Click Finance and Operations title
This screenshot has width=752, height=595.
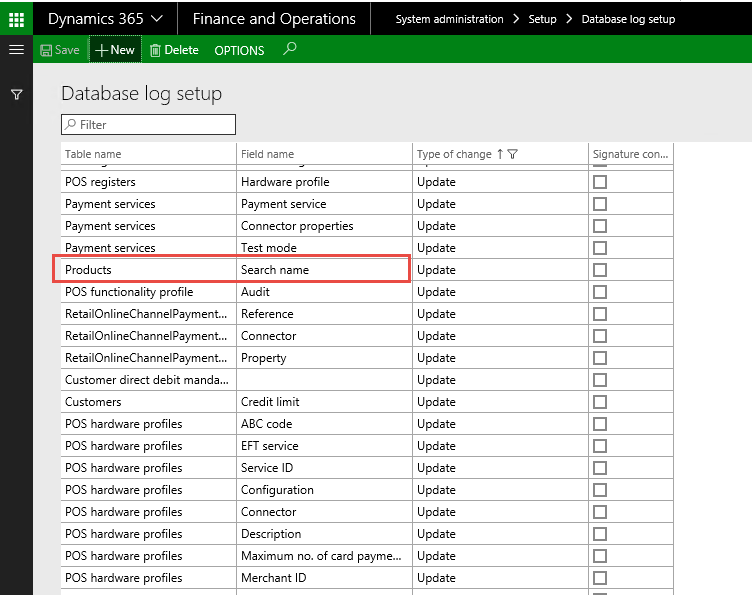274,19
